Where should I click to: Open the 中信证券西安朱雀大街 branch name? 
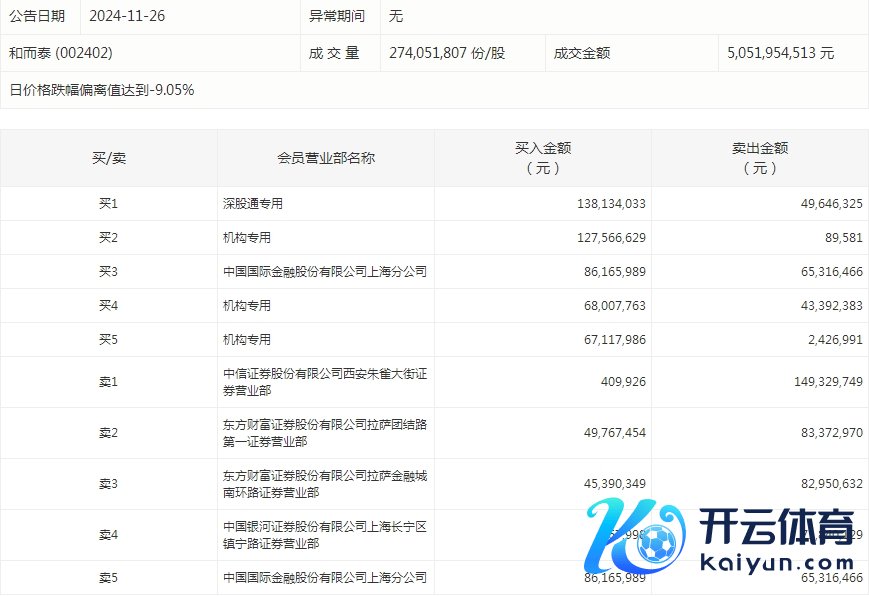click(324, 382)
